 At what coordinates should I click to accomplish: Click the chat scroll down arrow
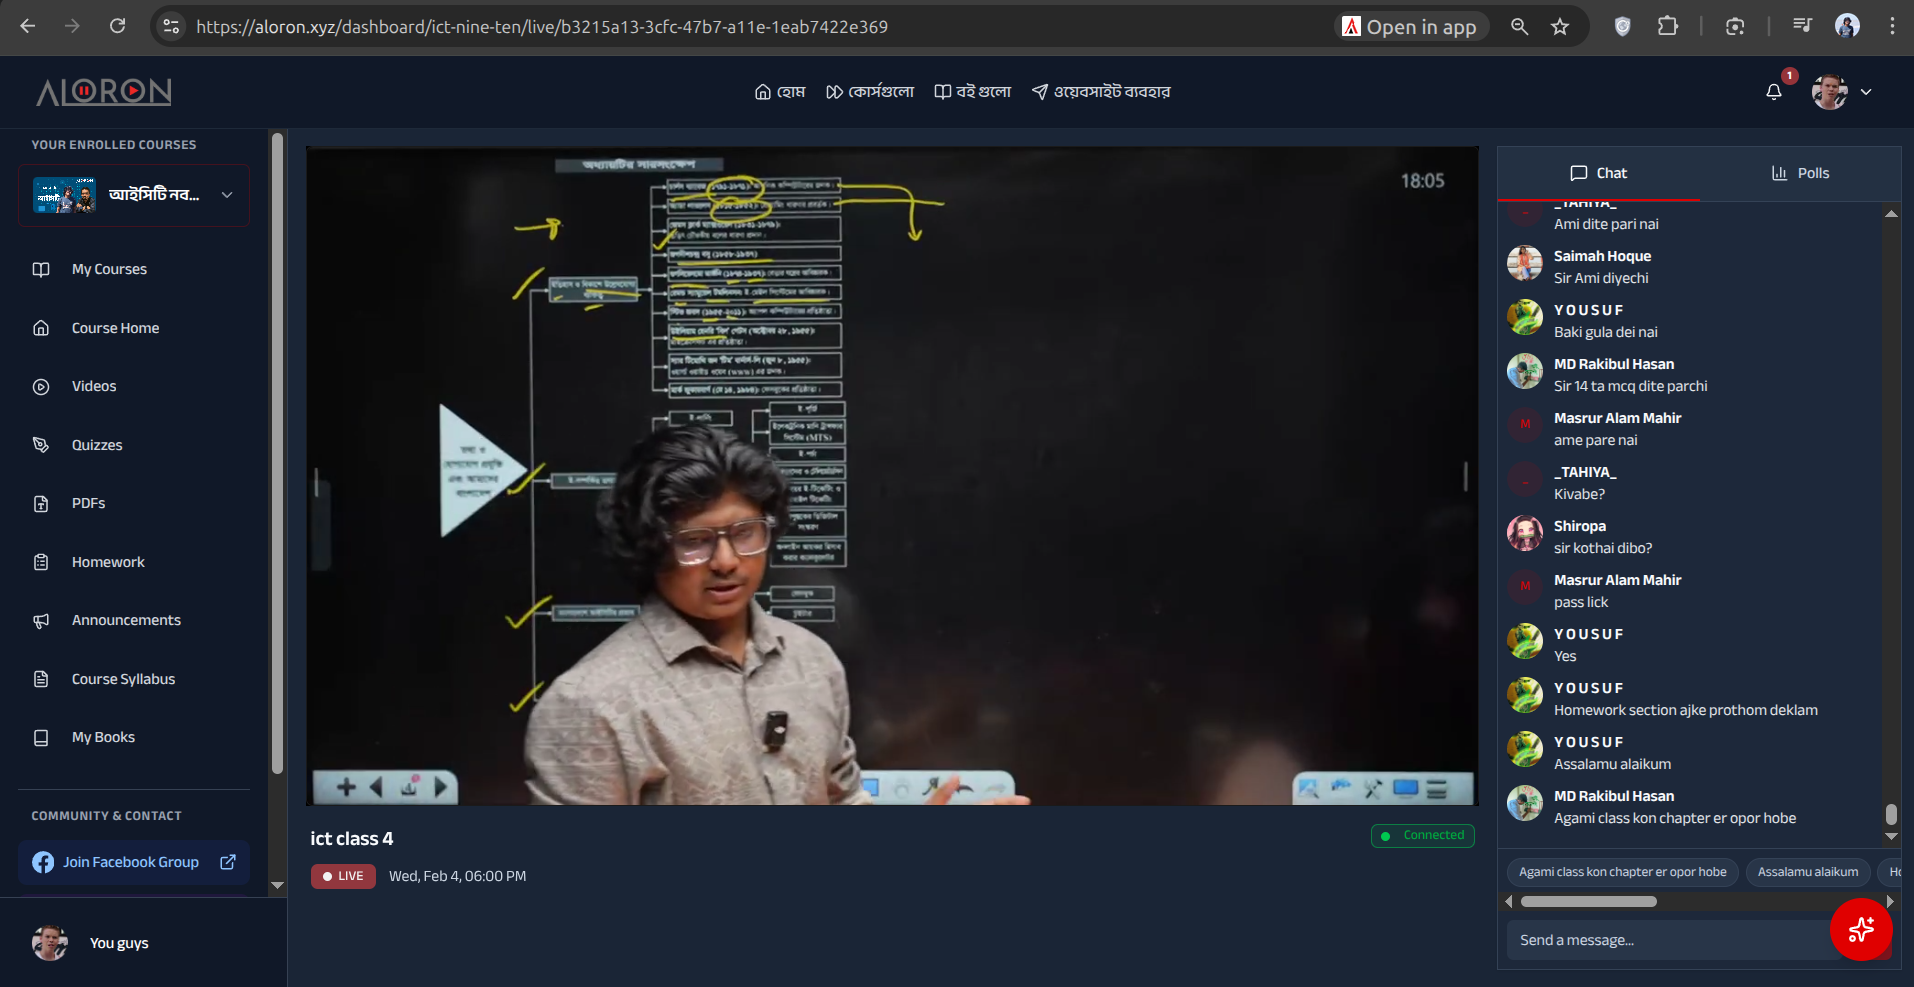tap(1891, 836)
